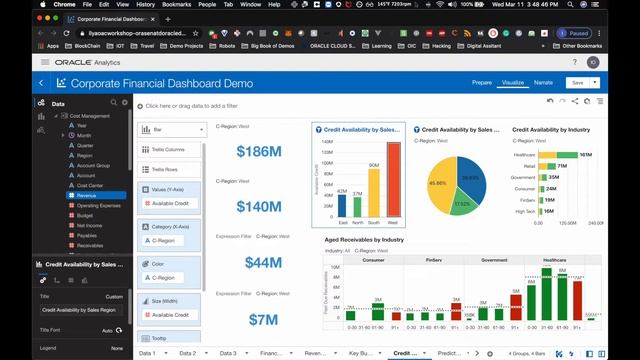Open the user profile avatar
Screen dimensions: 640x360
point(593,62)
